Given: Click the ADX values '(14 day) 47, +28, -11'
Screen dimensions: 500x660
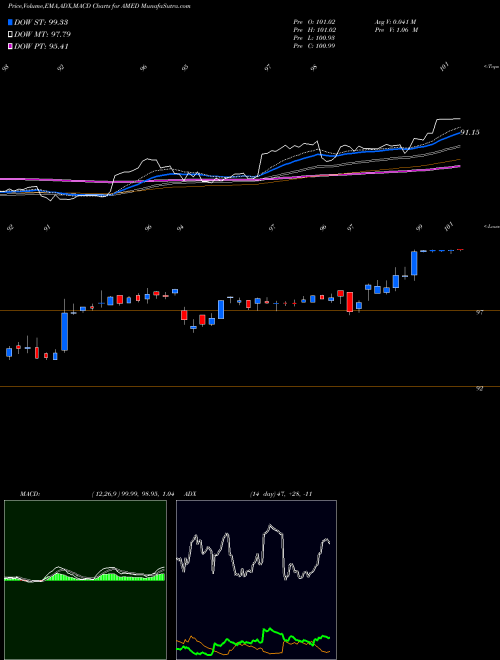Looking at the screenshot, I should [x=281, y=494].
